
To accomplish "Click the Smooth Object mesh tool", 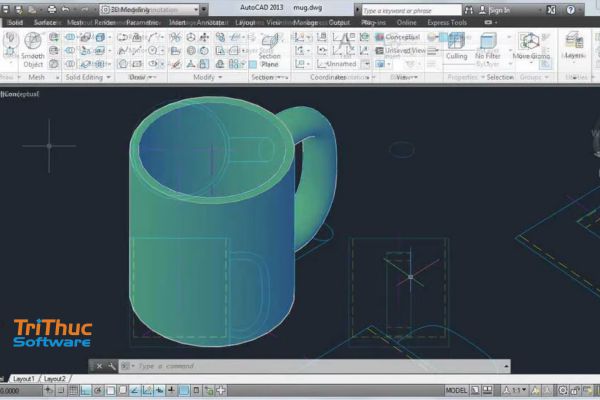I will [x=33, y=50].
